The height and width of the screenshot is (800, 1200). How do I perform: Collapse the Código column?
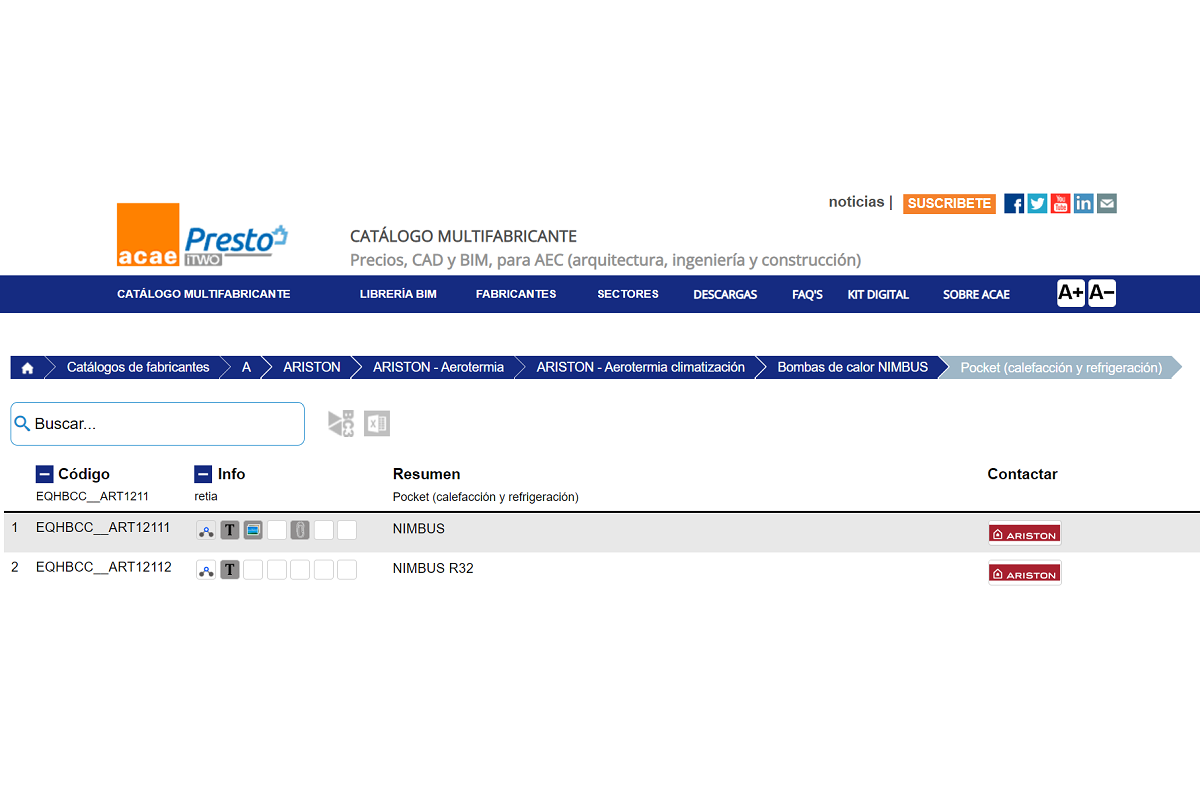pyautogui.click(x=44, y=474)
